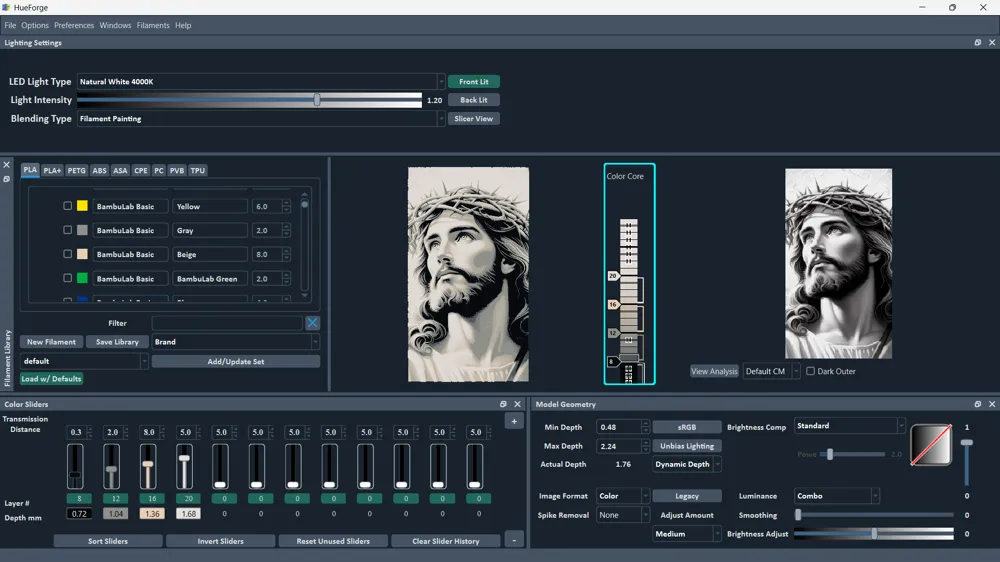Select the layer 16 marker in Color Core
The height and width of the screenshot is (562, 1000).
(613, 305)
